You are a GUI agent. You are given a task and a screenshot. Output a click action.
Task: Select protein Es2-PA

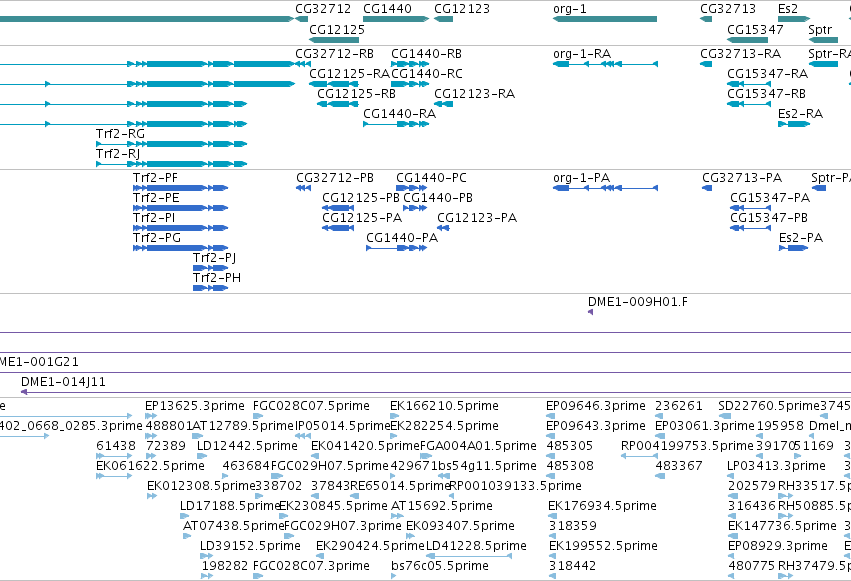click(x=793, y=248)
